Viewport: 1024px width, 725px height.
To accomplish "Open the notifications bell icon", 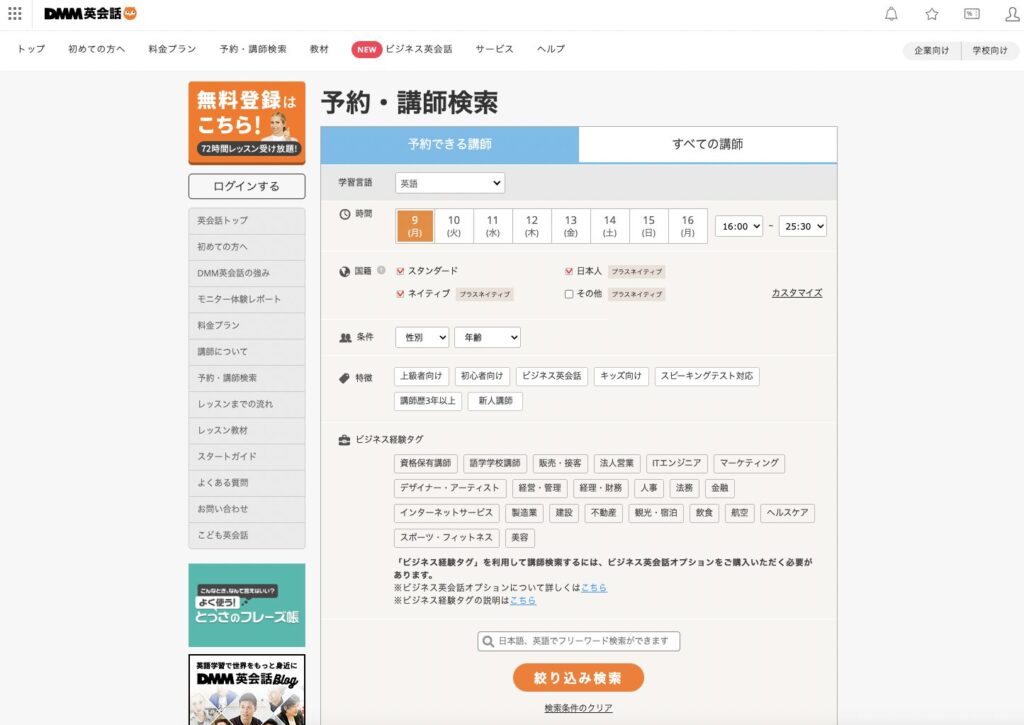I will [891, 14].
